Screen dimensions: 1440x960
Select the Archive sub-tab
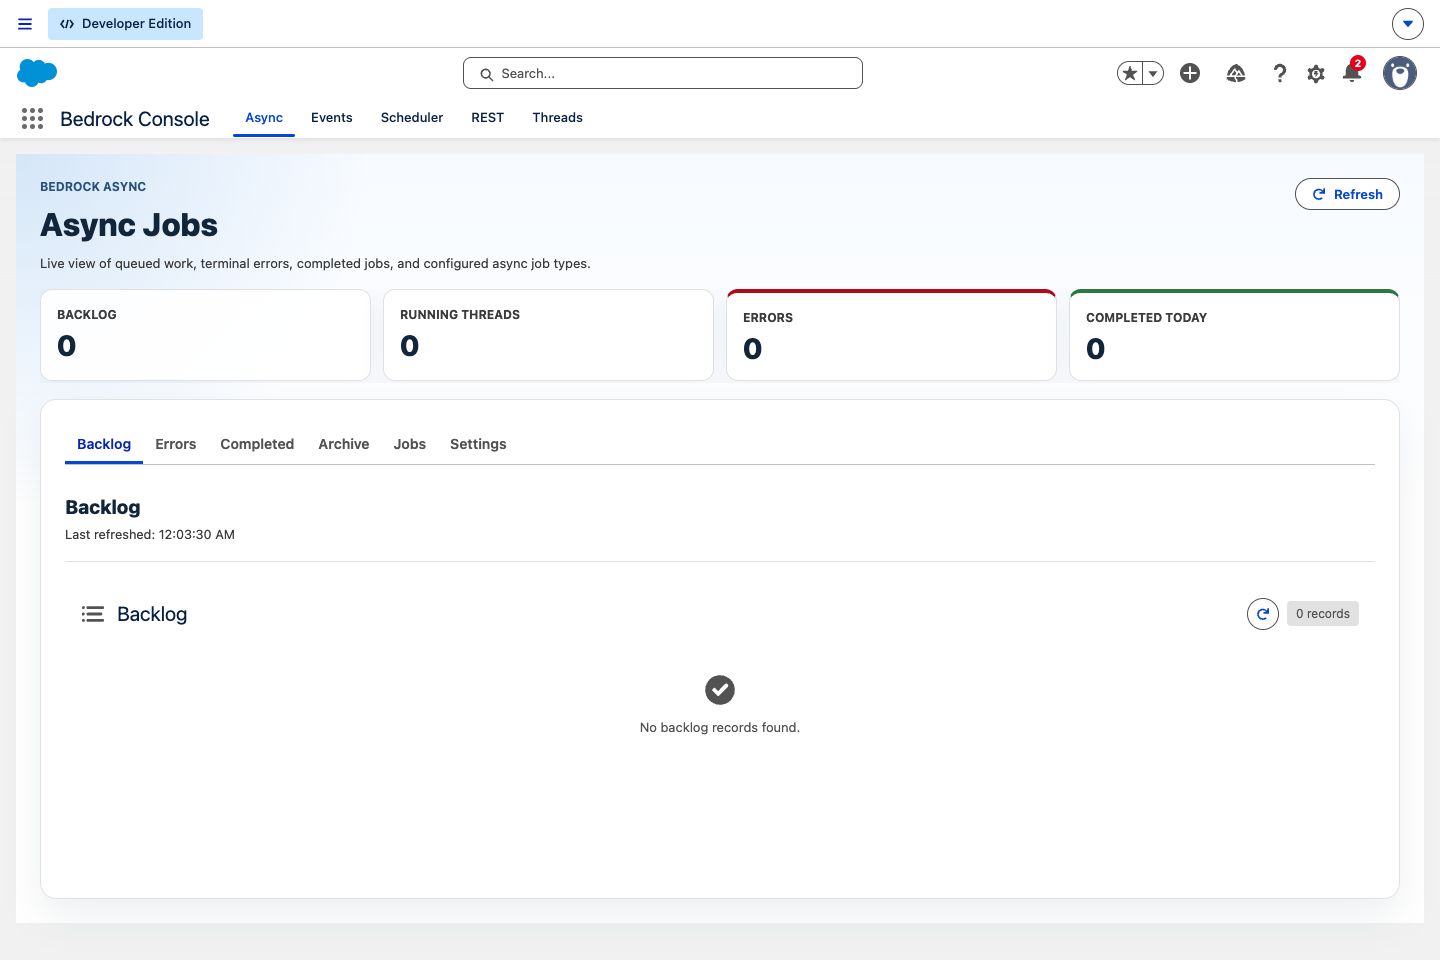(x=344, y=444)
